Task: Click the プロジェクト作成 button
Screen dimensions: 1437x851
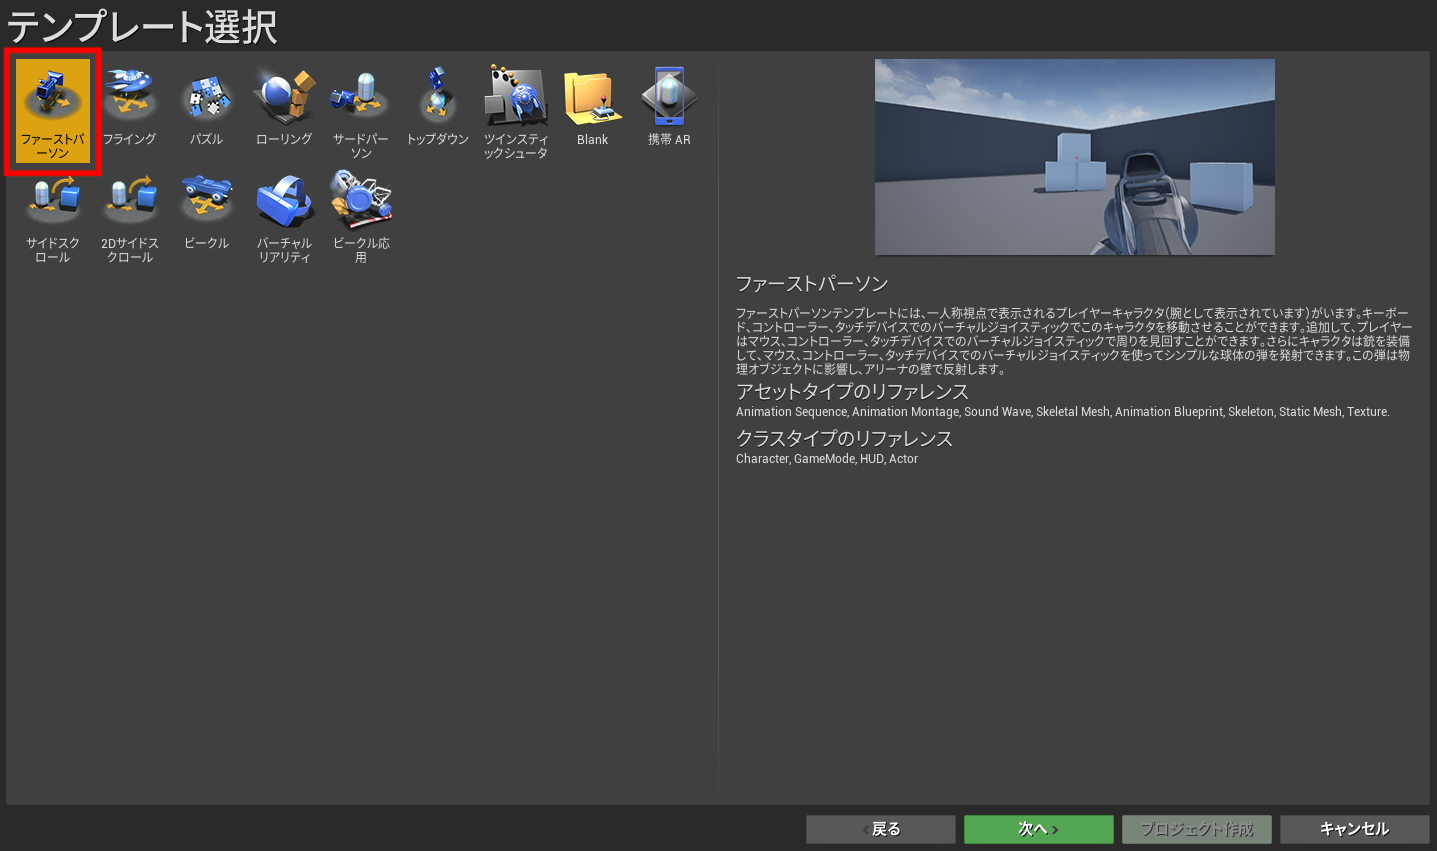Action: tap(1196, 829)
